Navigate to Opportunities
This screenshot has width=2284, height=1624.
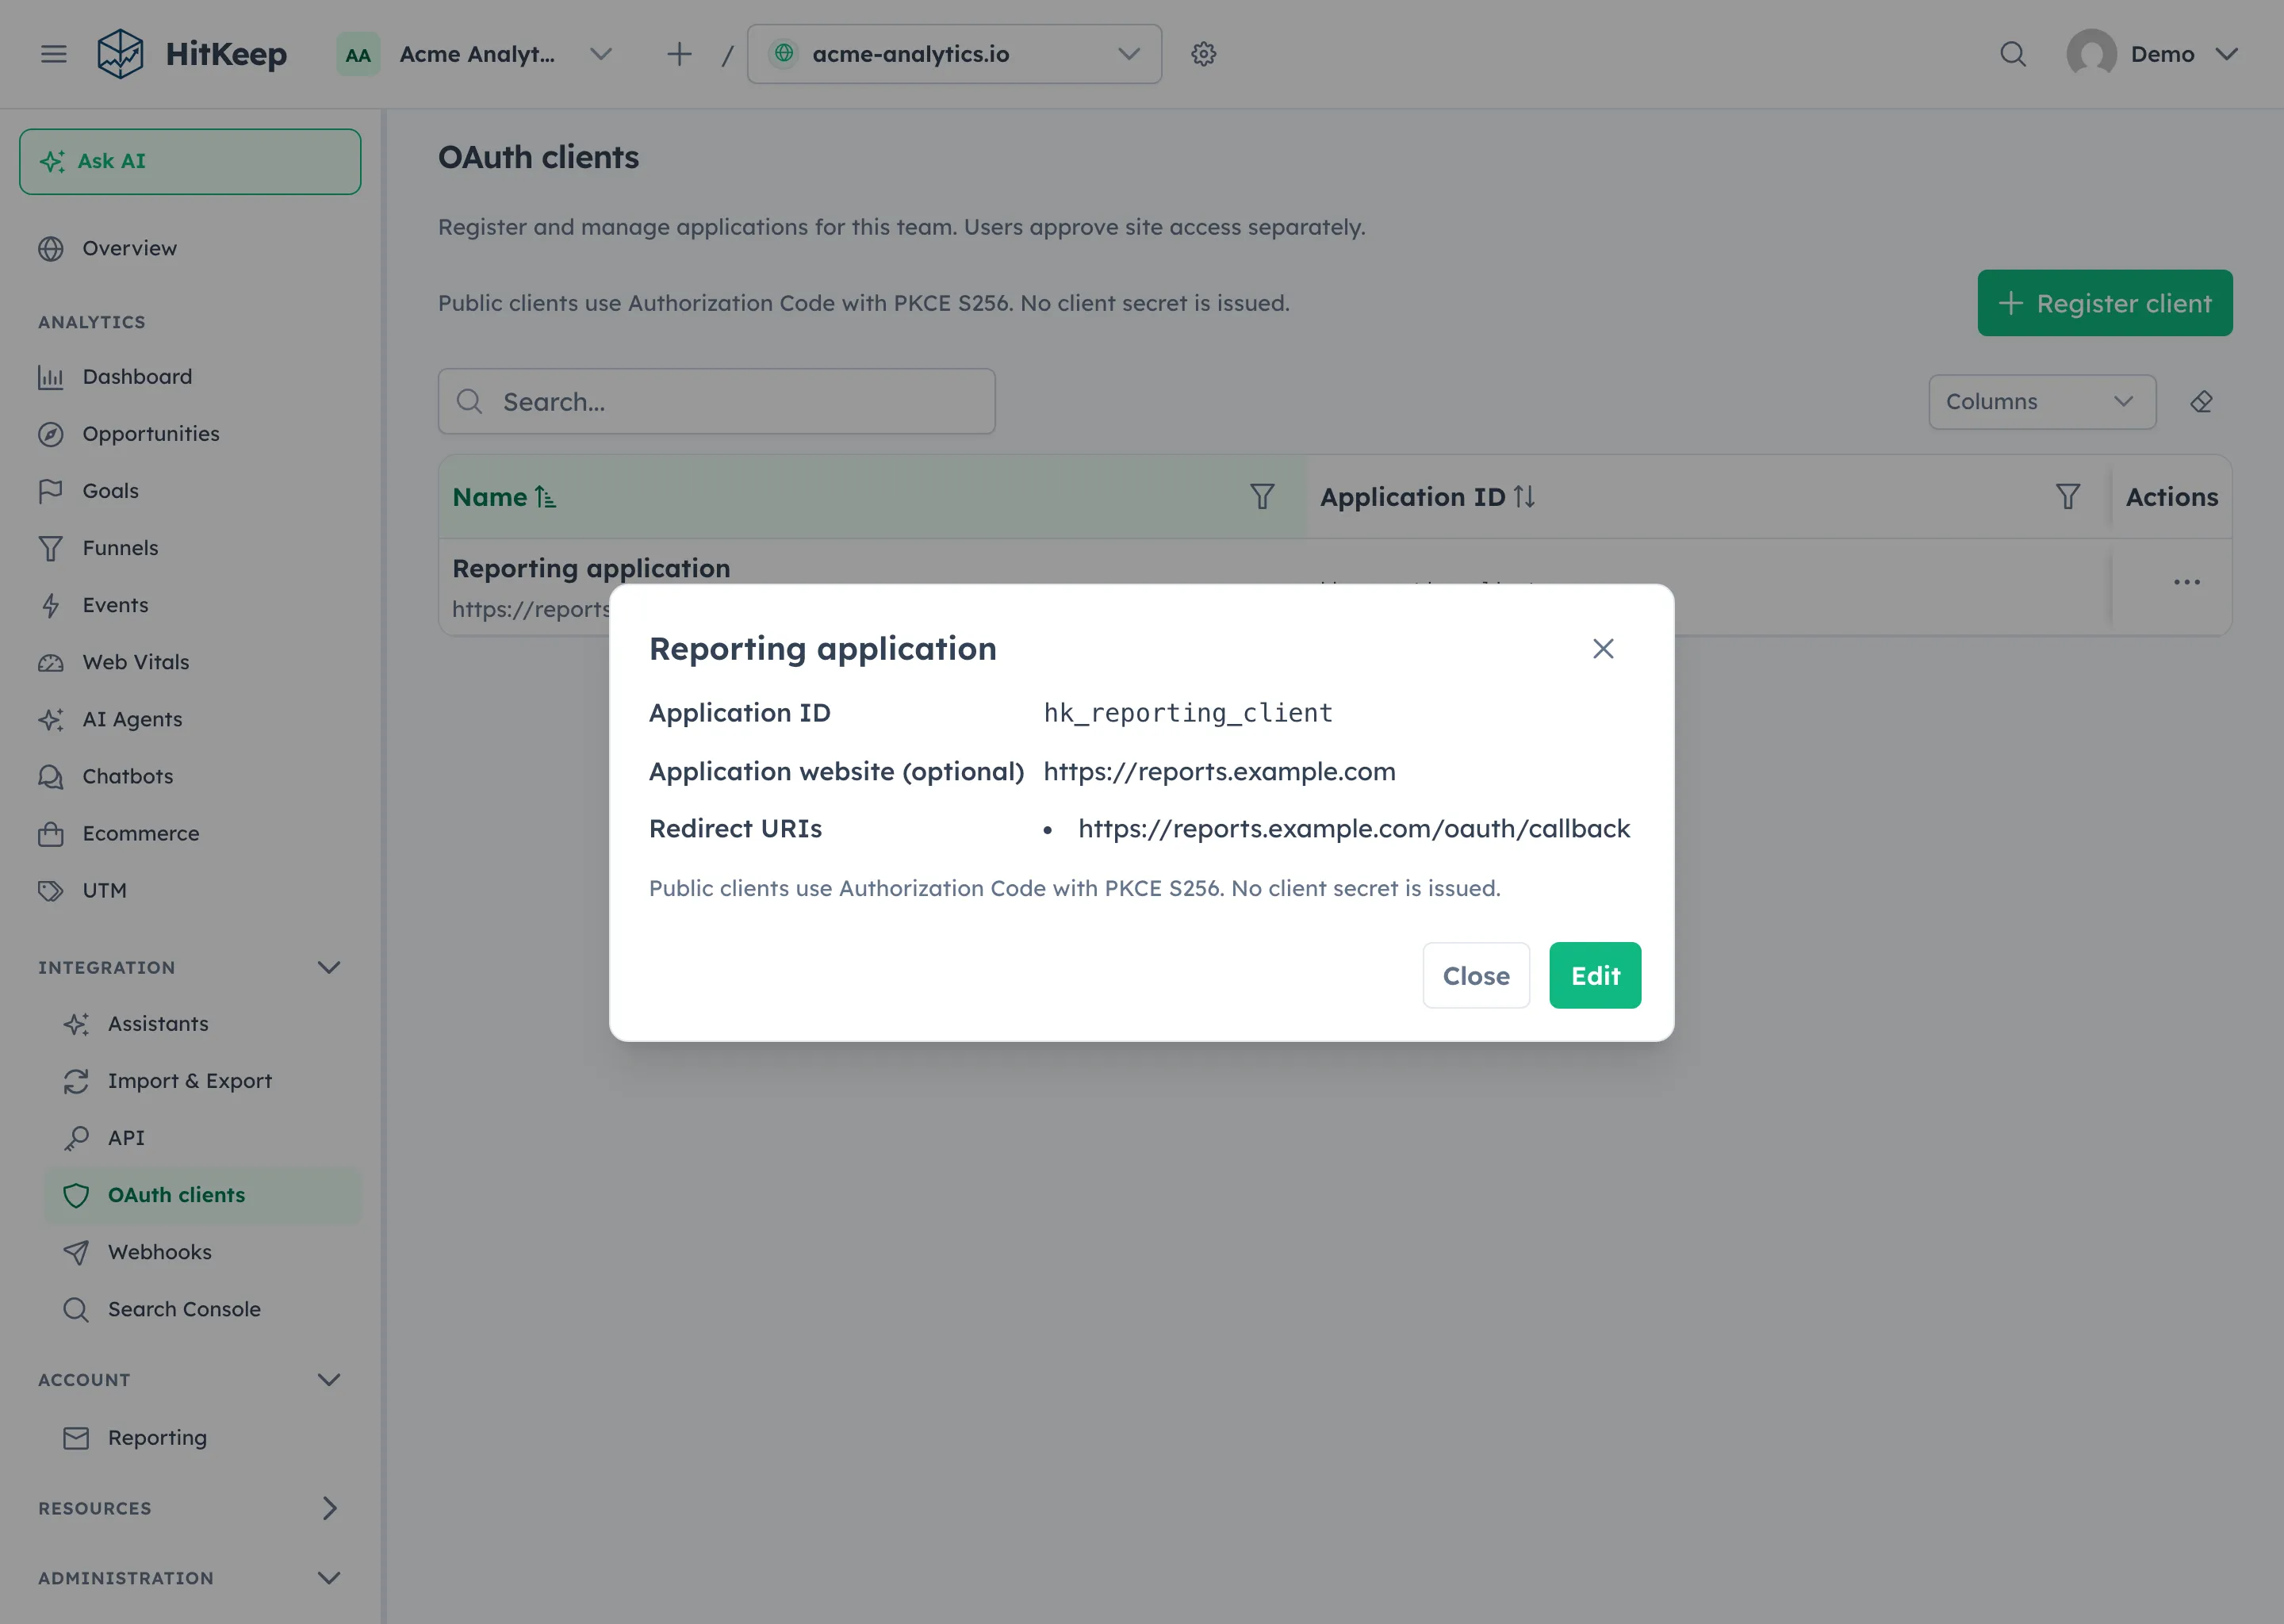[x=190, y=434]
